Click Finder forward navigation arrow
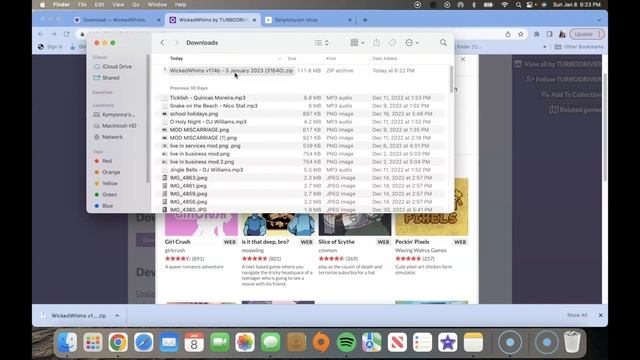The width and height of the screenshot is (640, 360). [176, 42]
